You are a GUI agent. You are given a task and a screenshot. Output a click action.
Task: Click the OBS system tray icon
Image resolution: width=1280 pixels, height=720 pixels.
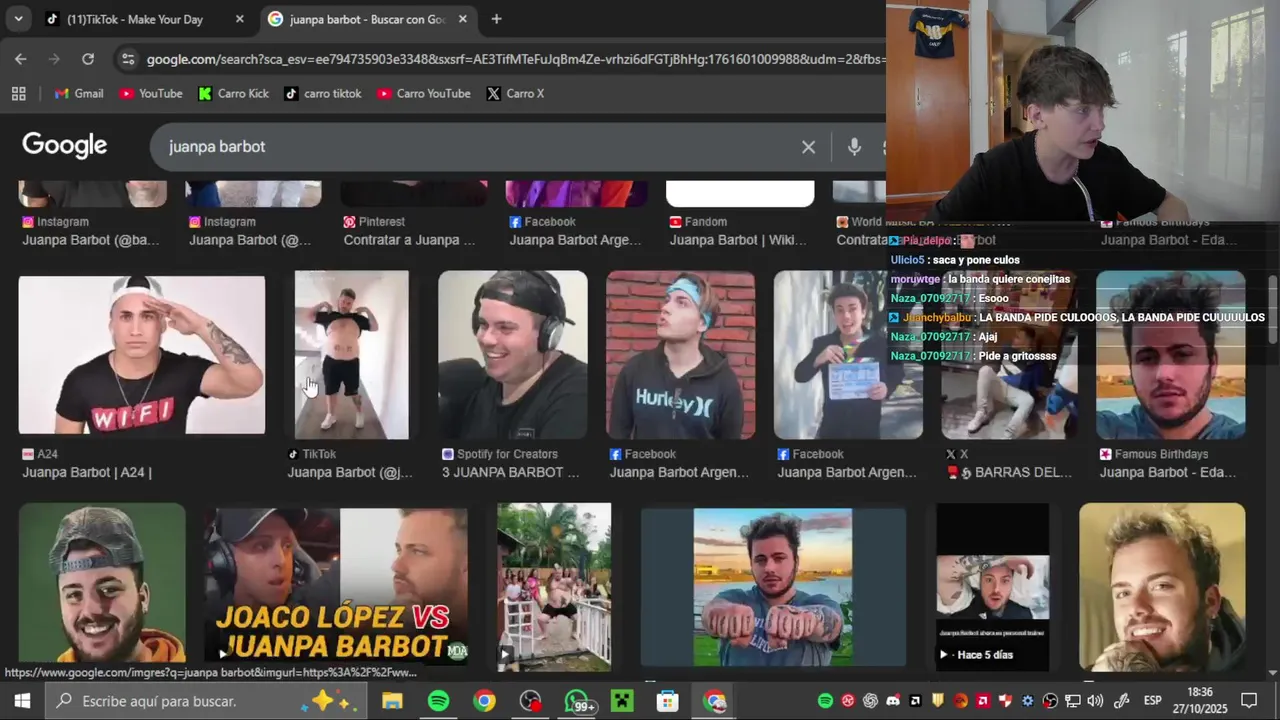pyautogui.click(x=1050, y=701)
